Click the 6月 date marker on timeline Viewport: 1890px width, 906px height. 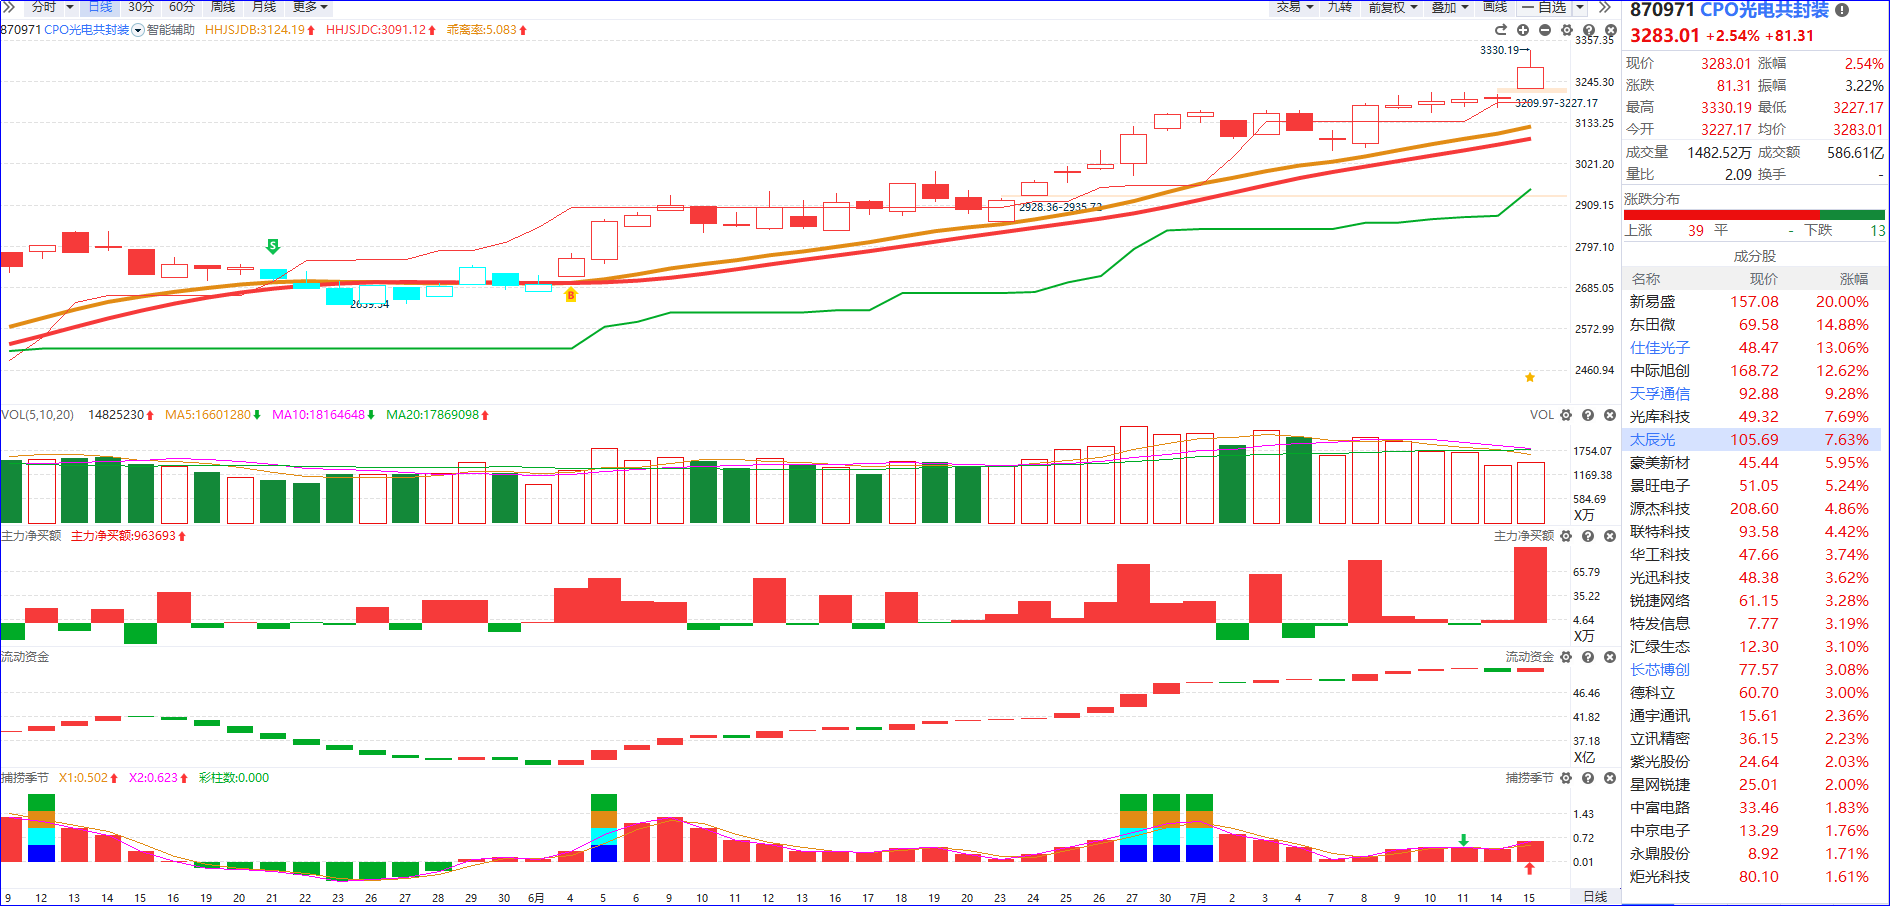pyautogui.click(x=536, y=898)
